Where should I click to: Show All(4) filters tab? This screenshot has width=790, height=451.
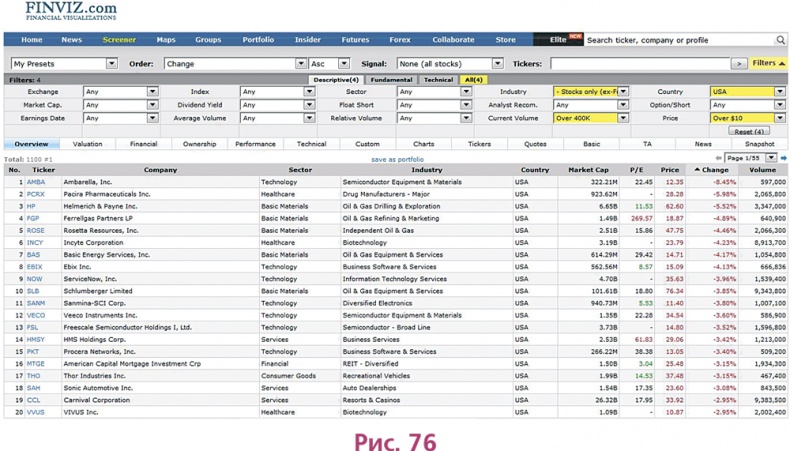coord(473,79)
